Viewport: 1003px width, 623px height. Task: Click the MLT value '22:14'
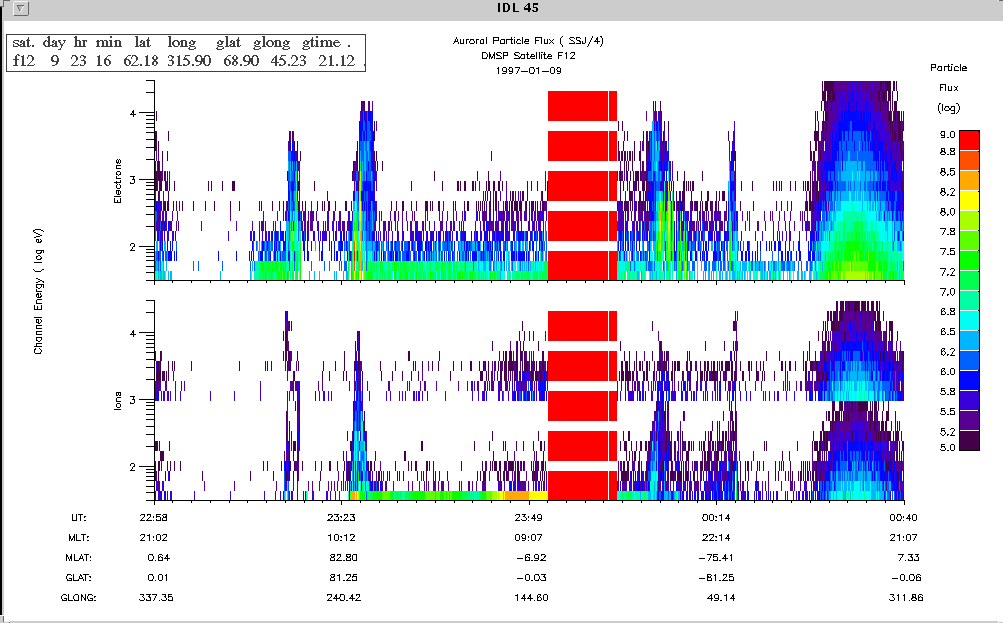coord(715,538)
